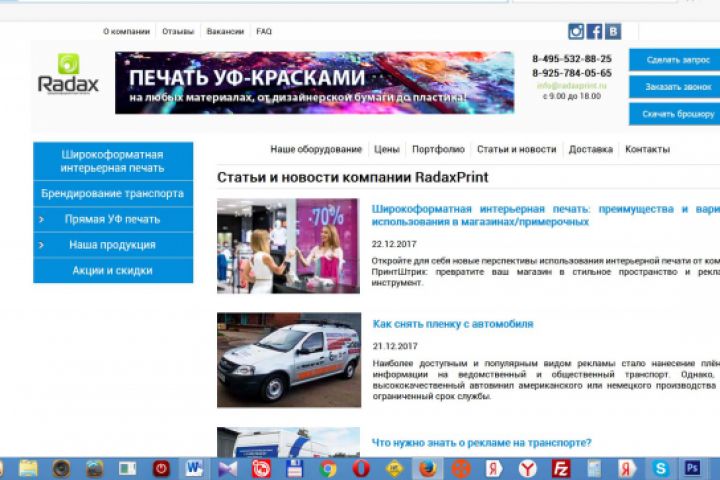
Task: Open the Instagram social icon
Action: [576, 31]
